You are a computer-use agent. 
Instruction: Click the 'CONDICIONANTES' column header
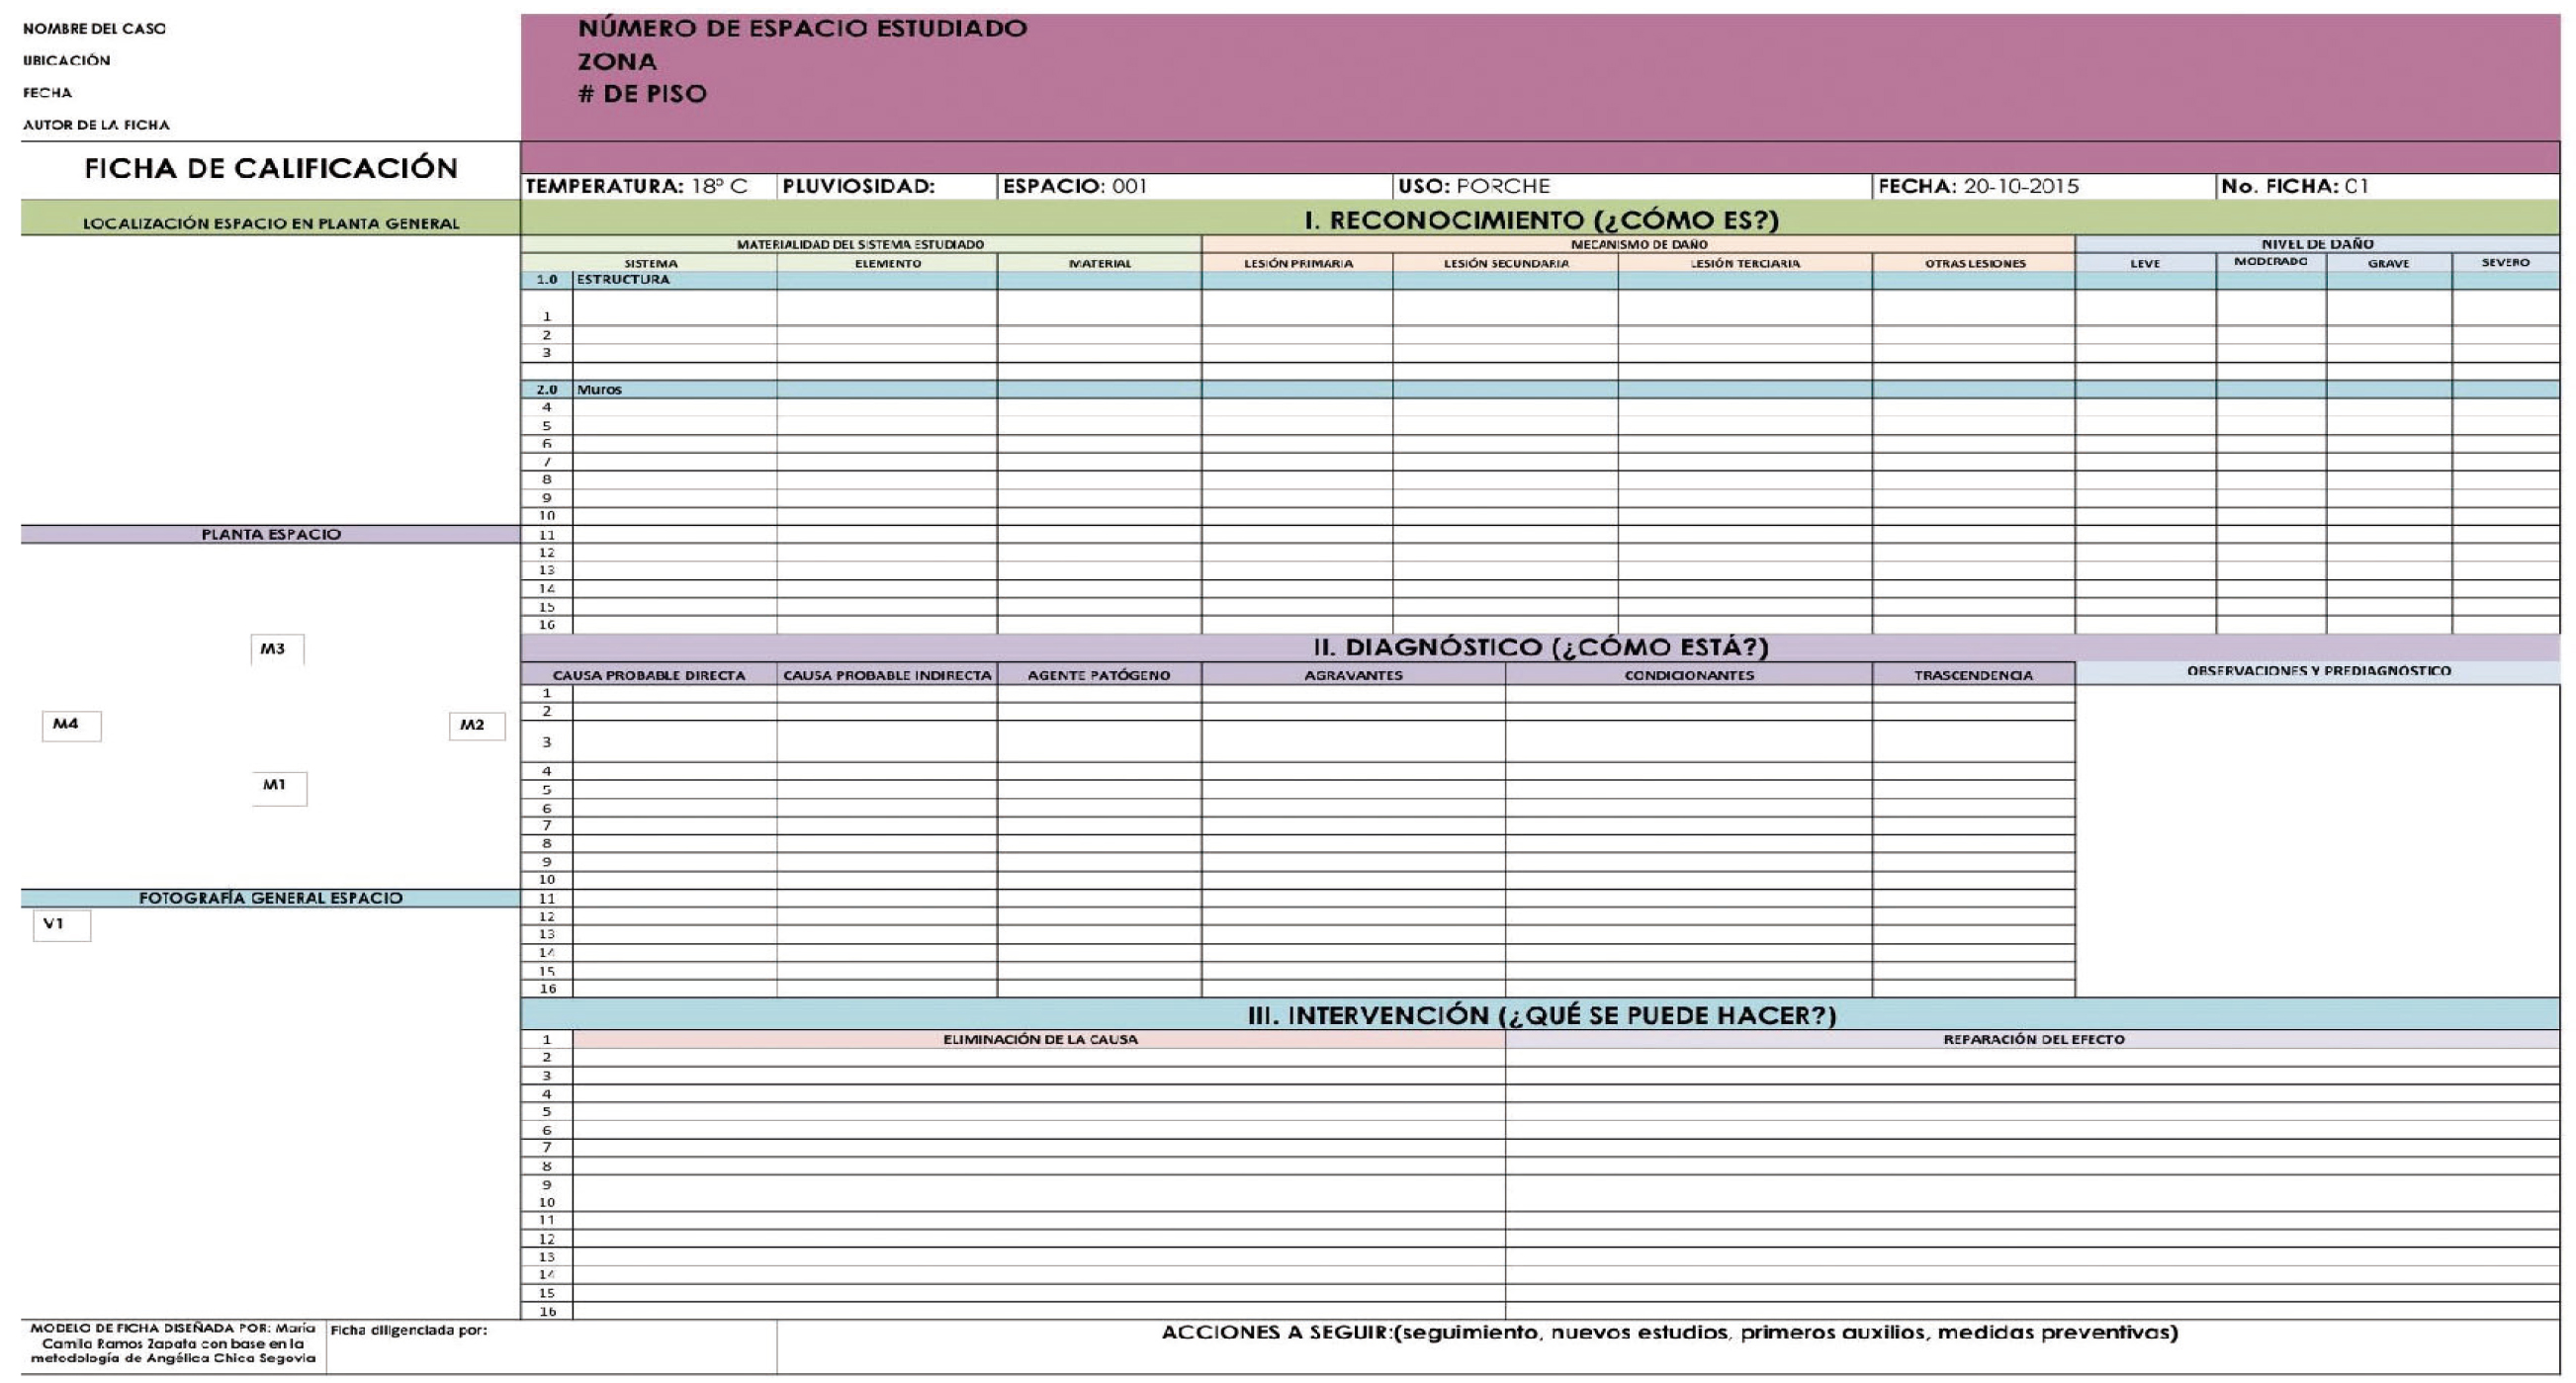[1689, 675]
